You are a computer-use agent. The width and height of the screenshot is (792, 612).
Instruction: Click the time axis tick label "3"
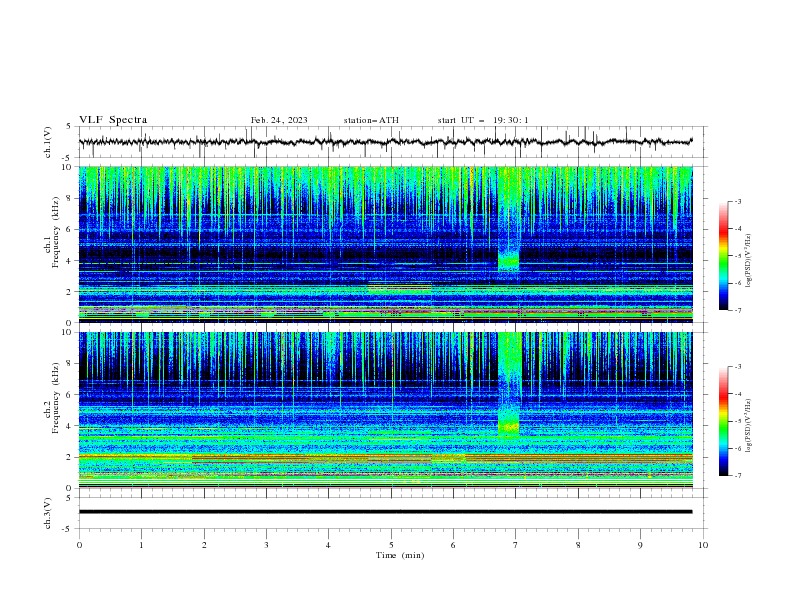point(266,545)
